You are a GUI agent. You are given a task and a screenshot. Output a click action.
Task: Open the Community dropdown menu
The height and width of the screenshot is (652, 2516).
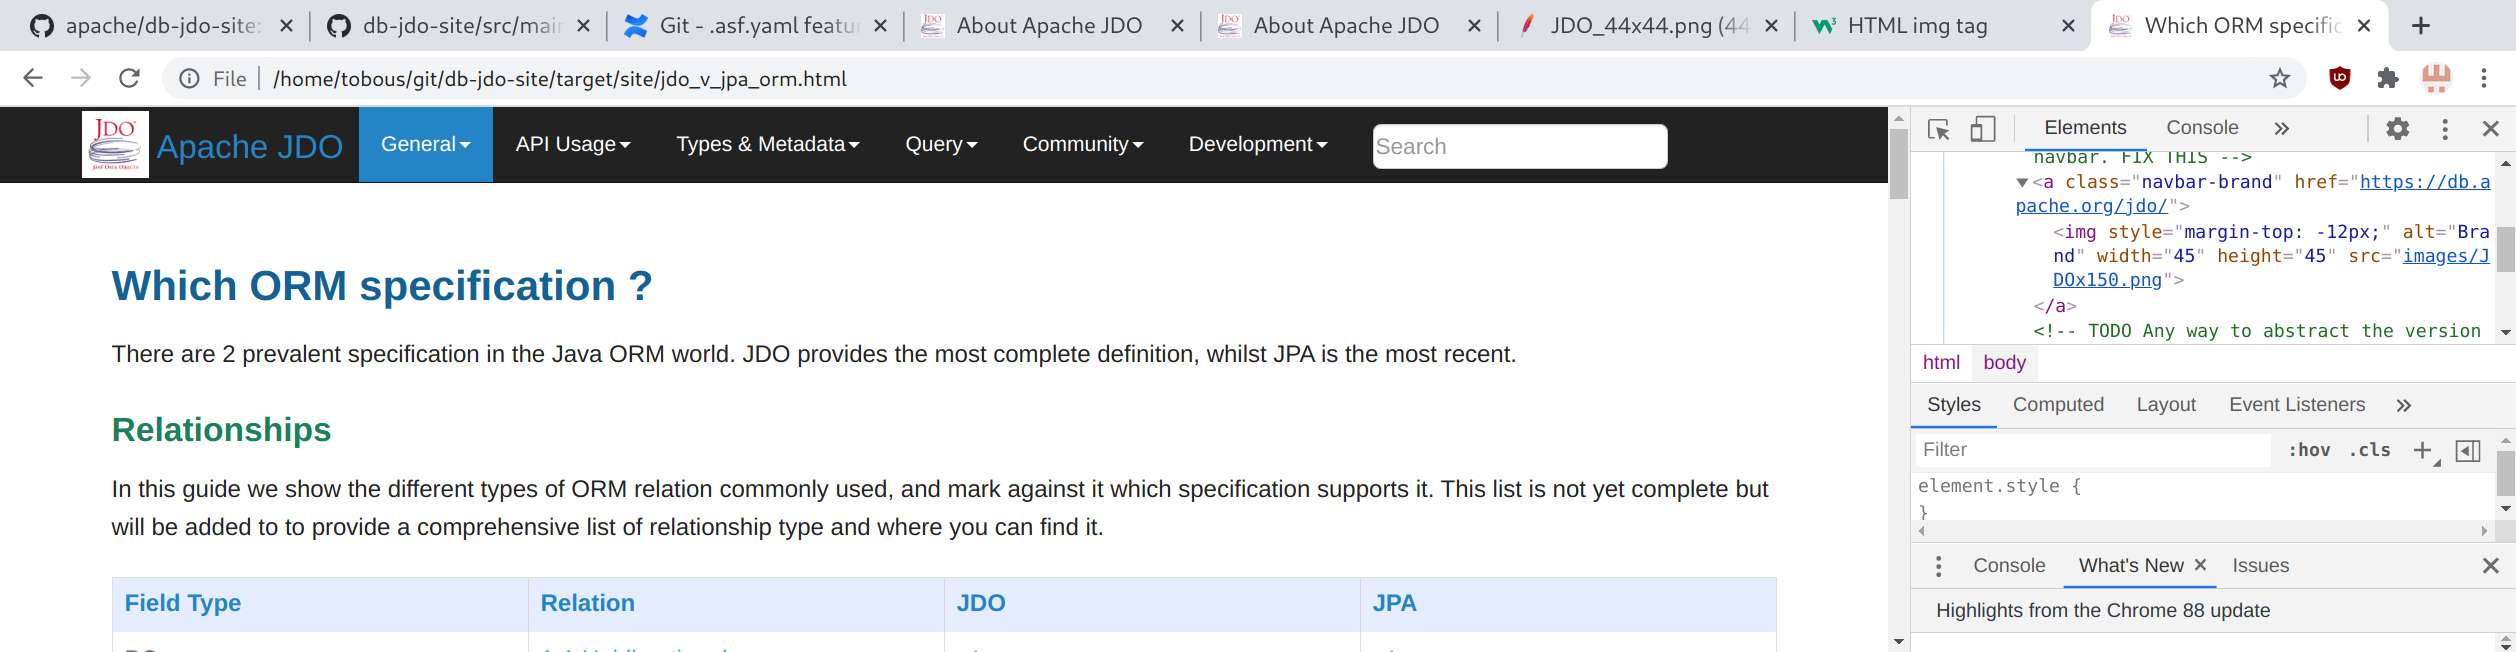click(1082, 144)
